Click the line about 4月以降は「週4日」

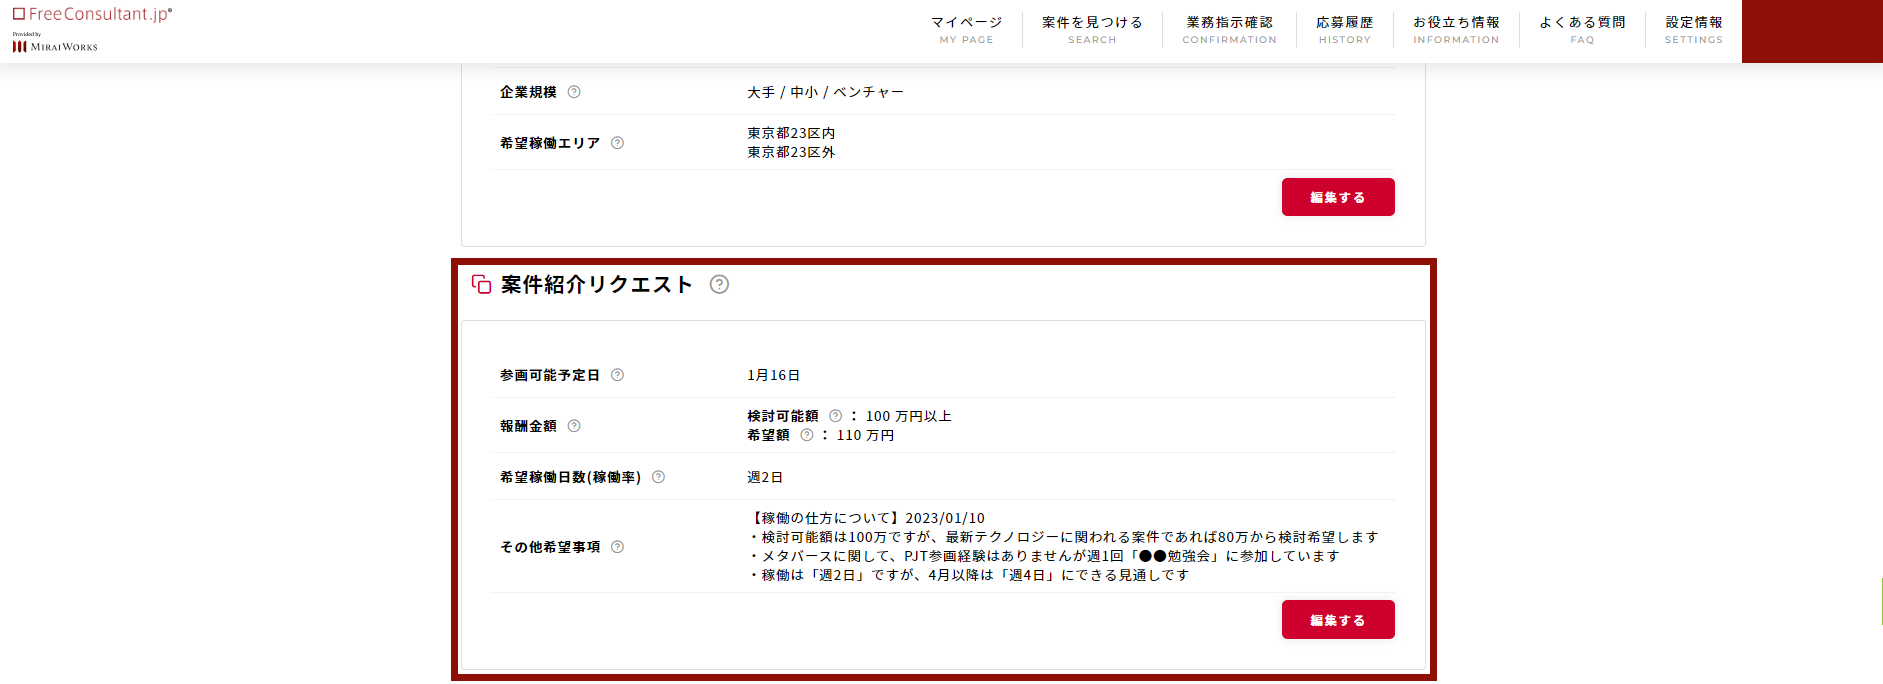tap(968, 575)
